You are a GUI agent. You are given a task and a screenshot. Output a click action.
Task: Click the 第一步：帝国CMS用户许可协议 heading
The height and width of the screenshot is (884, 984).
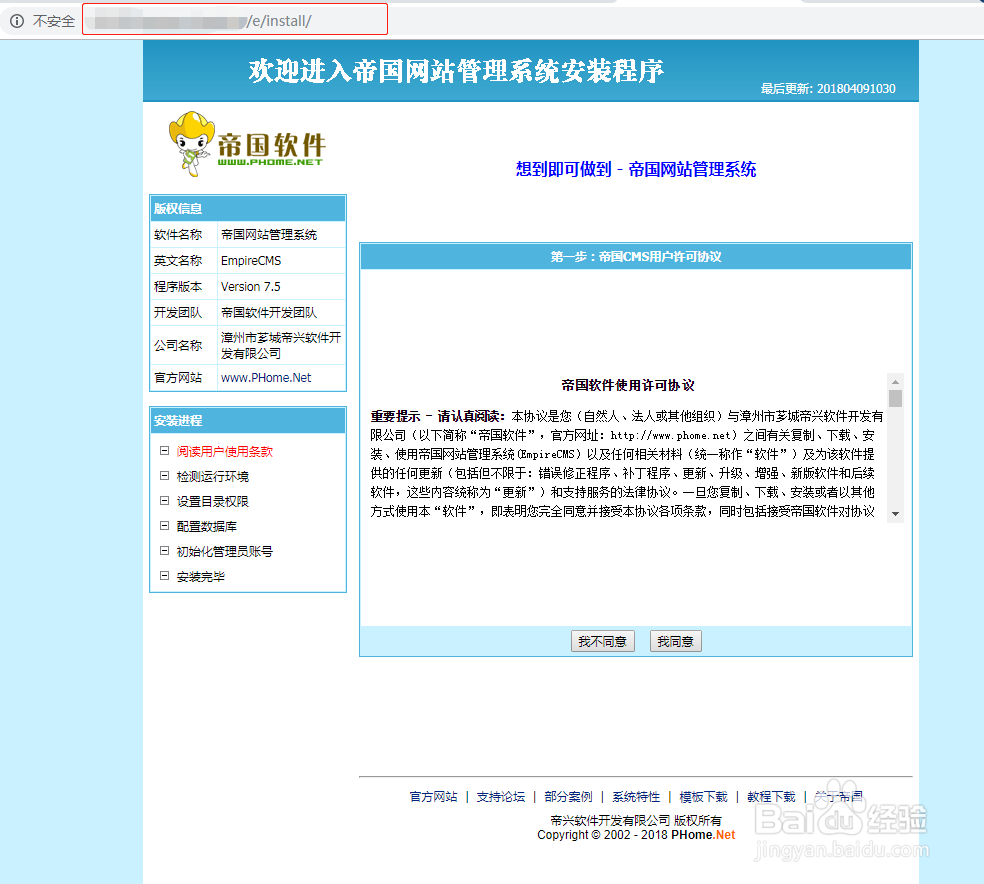[636, 257]
